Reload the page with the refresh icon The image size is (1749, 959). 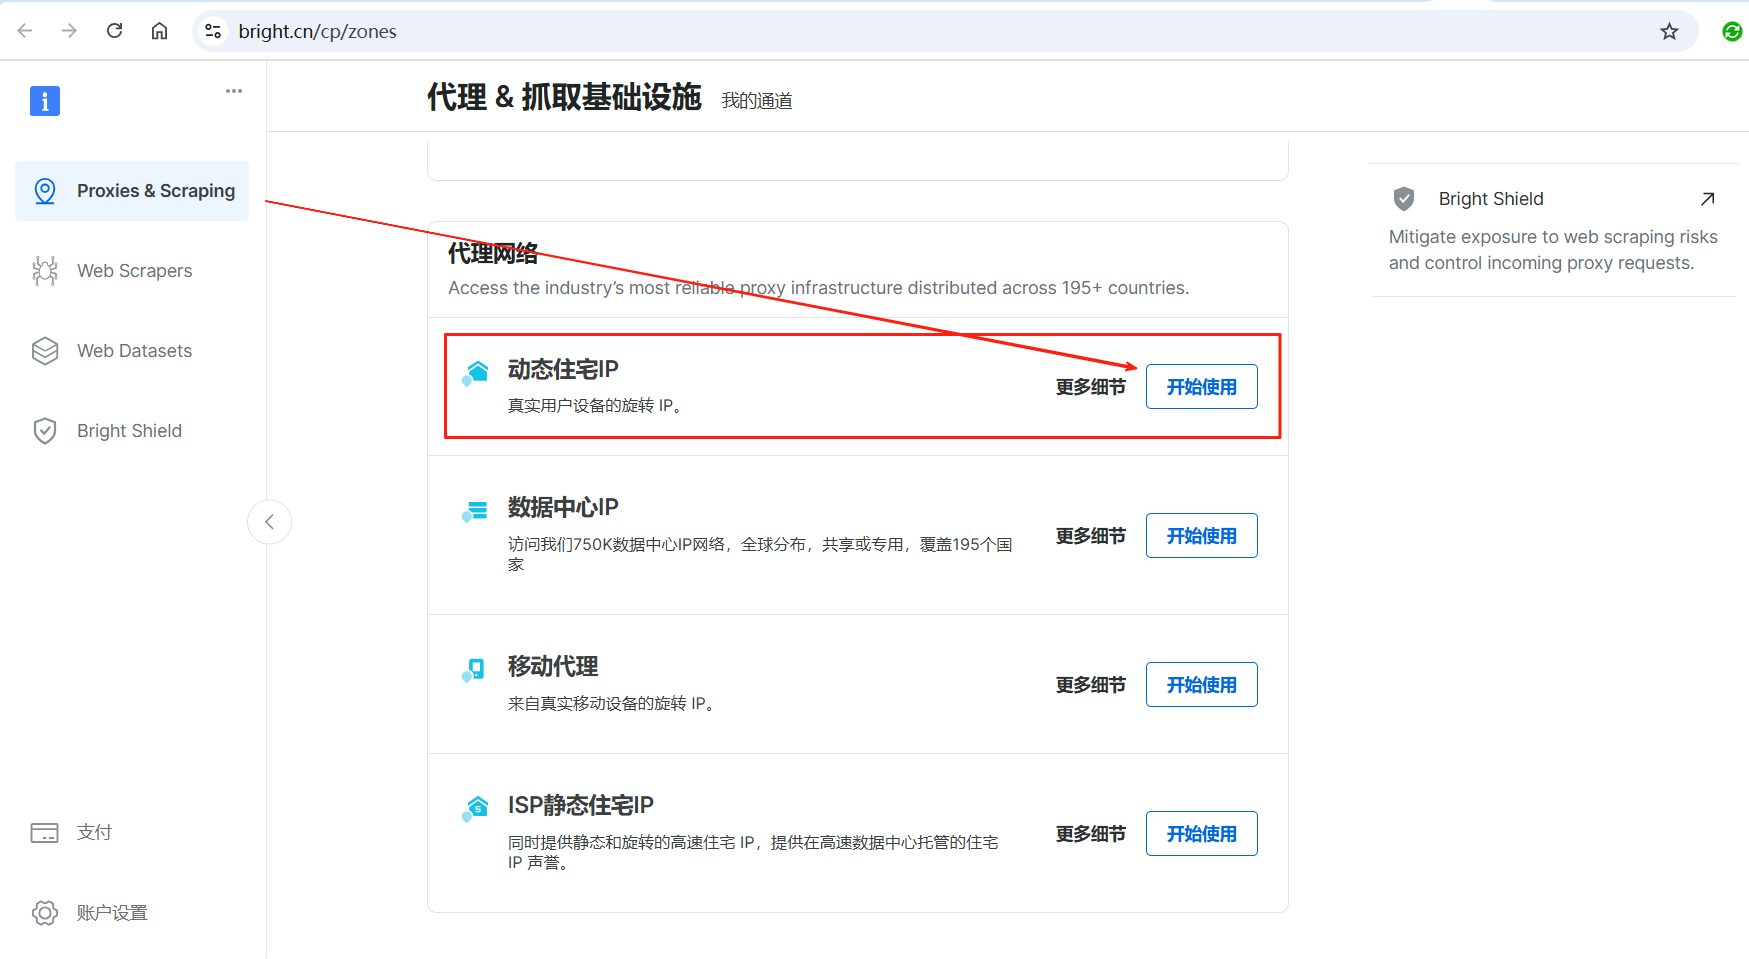(115, 31)
